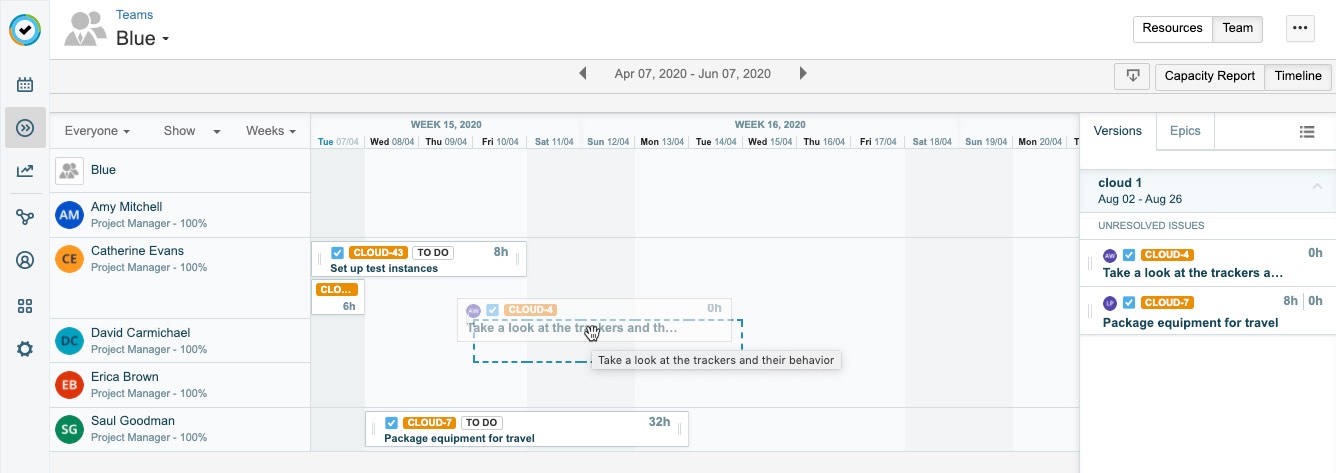Select the Team view toggle
The image size is (1336, 473).
click(1237, 28)
